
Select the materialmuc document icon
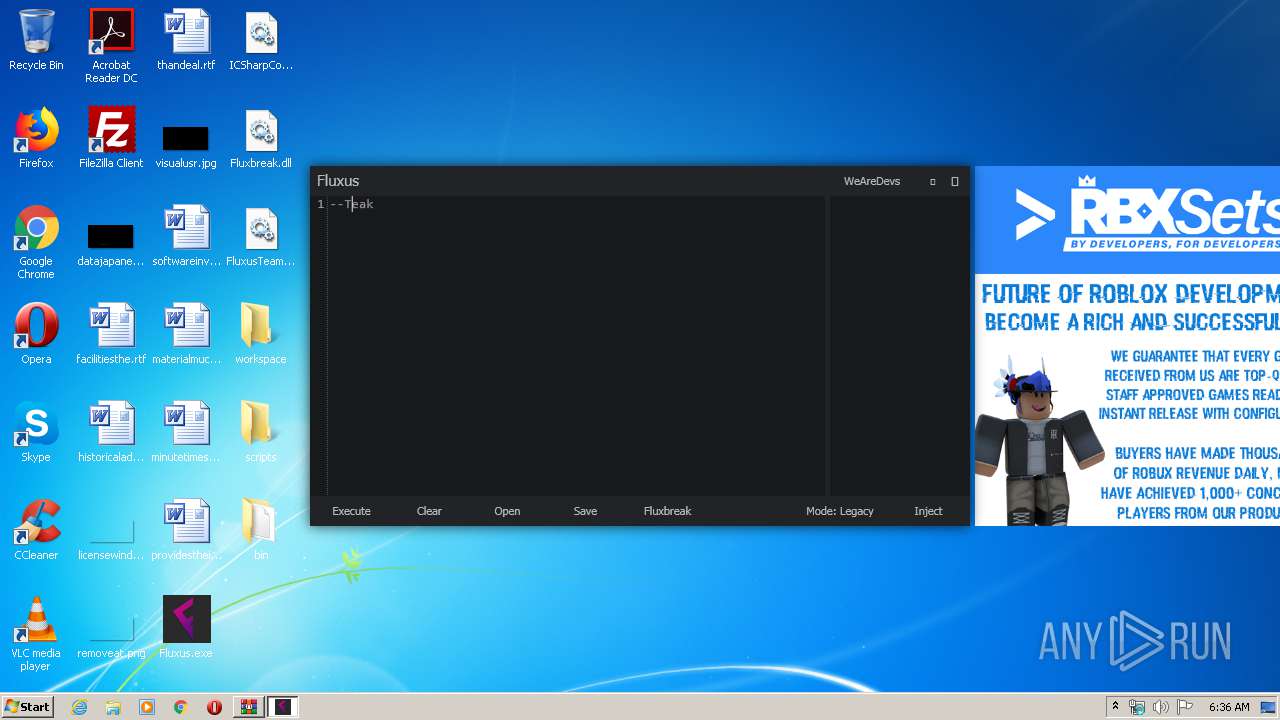point(186,334)
